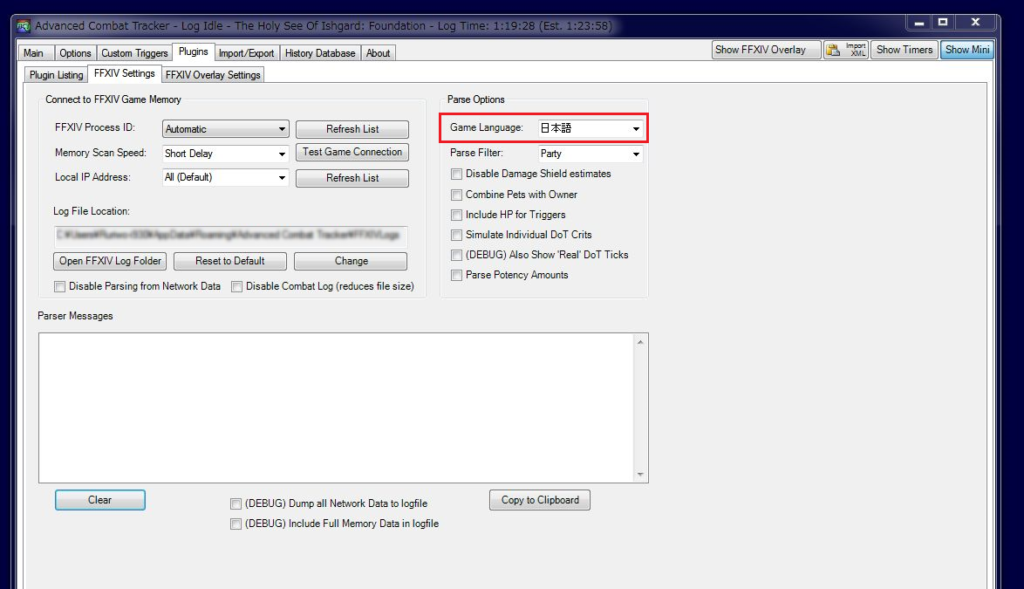Click the Log File Location path field
This screenshot has height=589, width=1024.
[231, 235]
